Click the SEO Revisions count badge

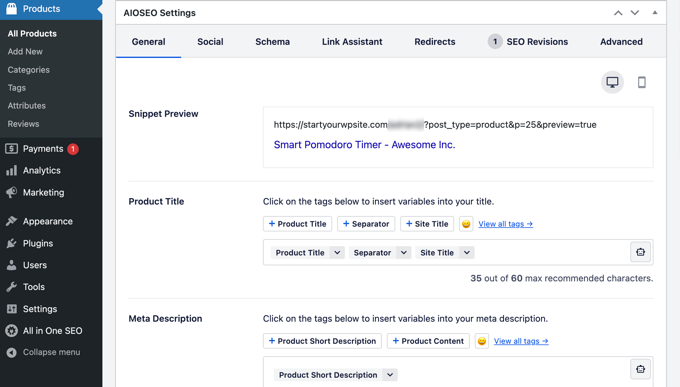(x=495, y=42)
